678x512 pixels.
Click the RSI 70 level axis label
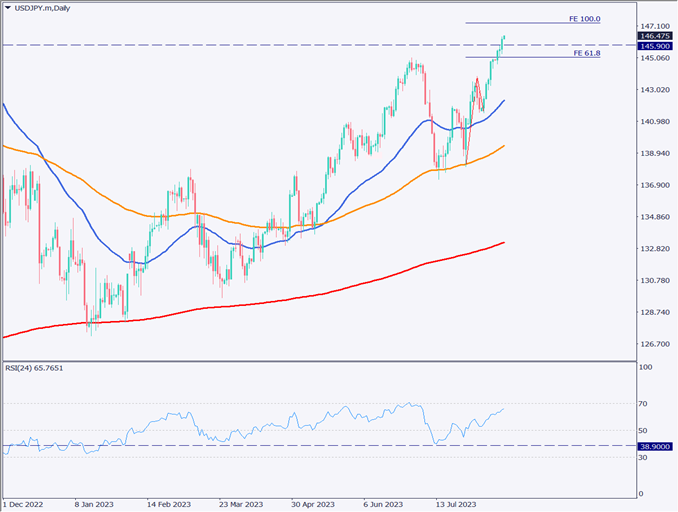[645, 404]
